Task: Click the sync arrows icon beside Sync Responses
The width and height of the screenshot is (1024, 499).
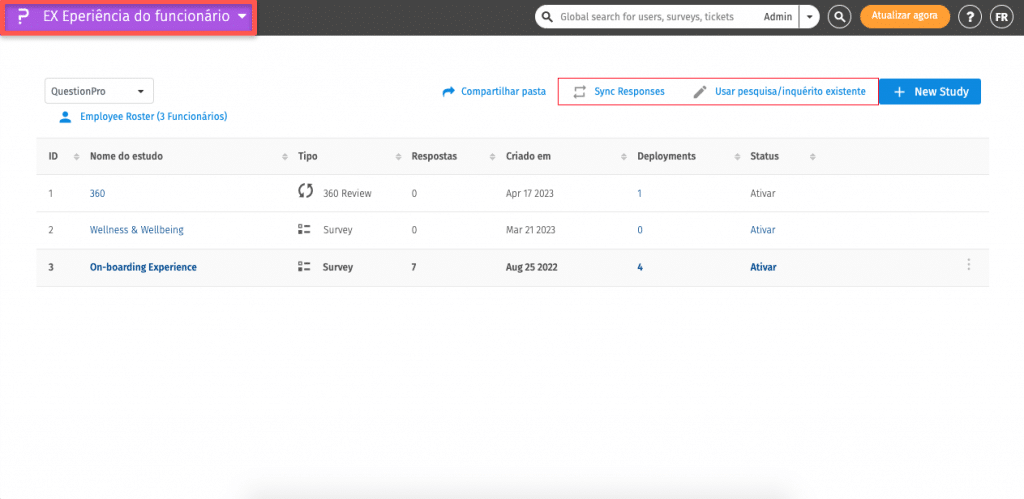Action: click(579, 91)
